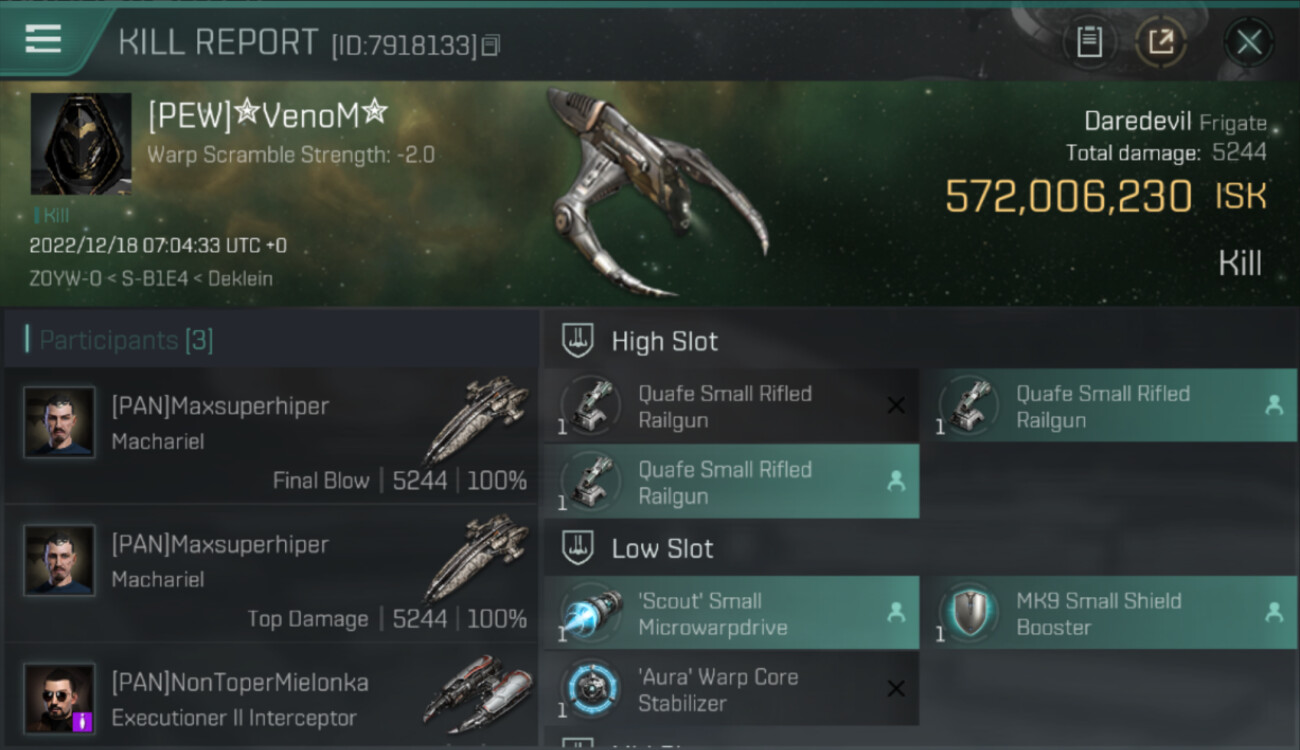View the victim's hooded portrait thumbnail

[80, 144]
